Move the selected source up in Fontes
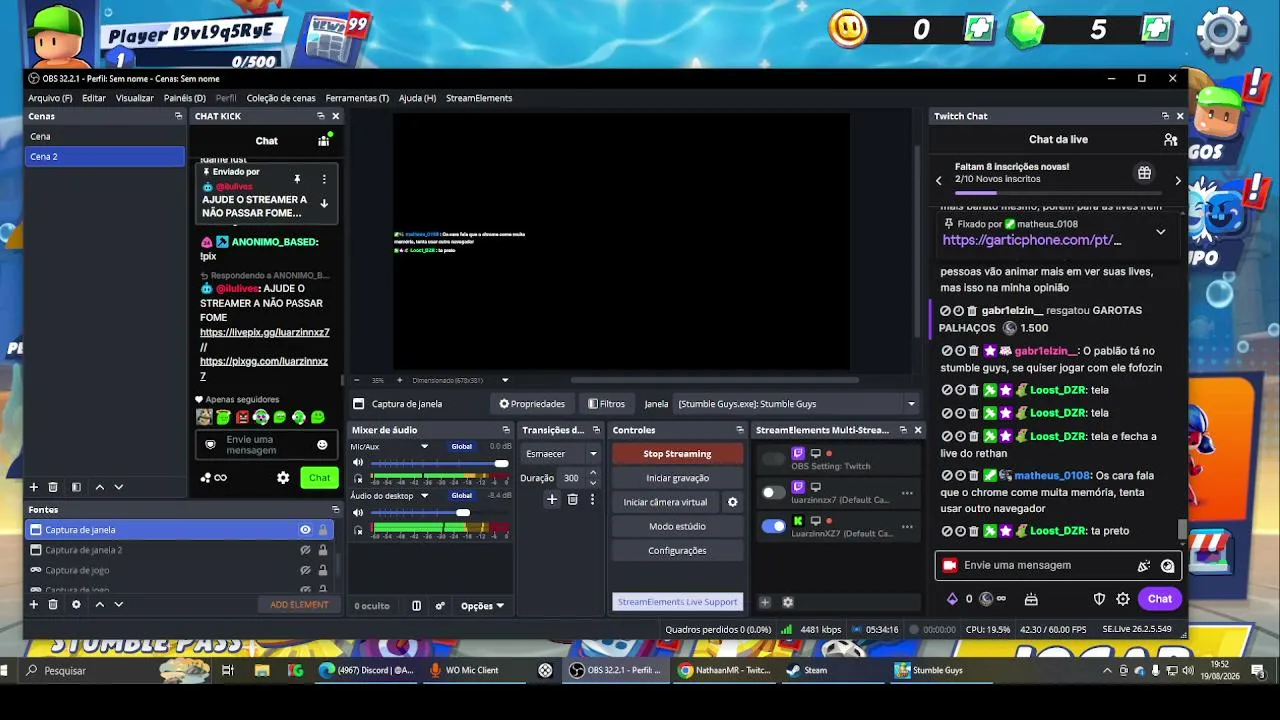This screenshot has width=1280, height=720. coord(99,604)
